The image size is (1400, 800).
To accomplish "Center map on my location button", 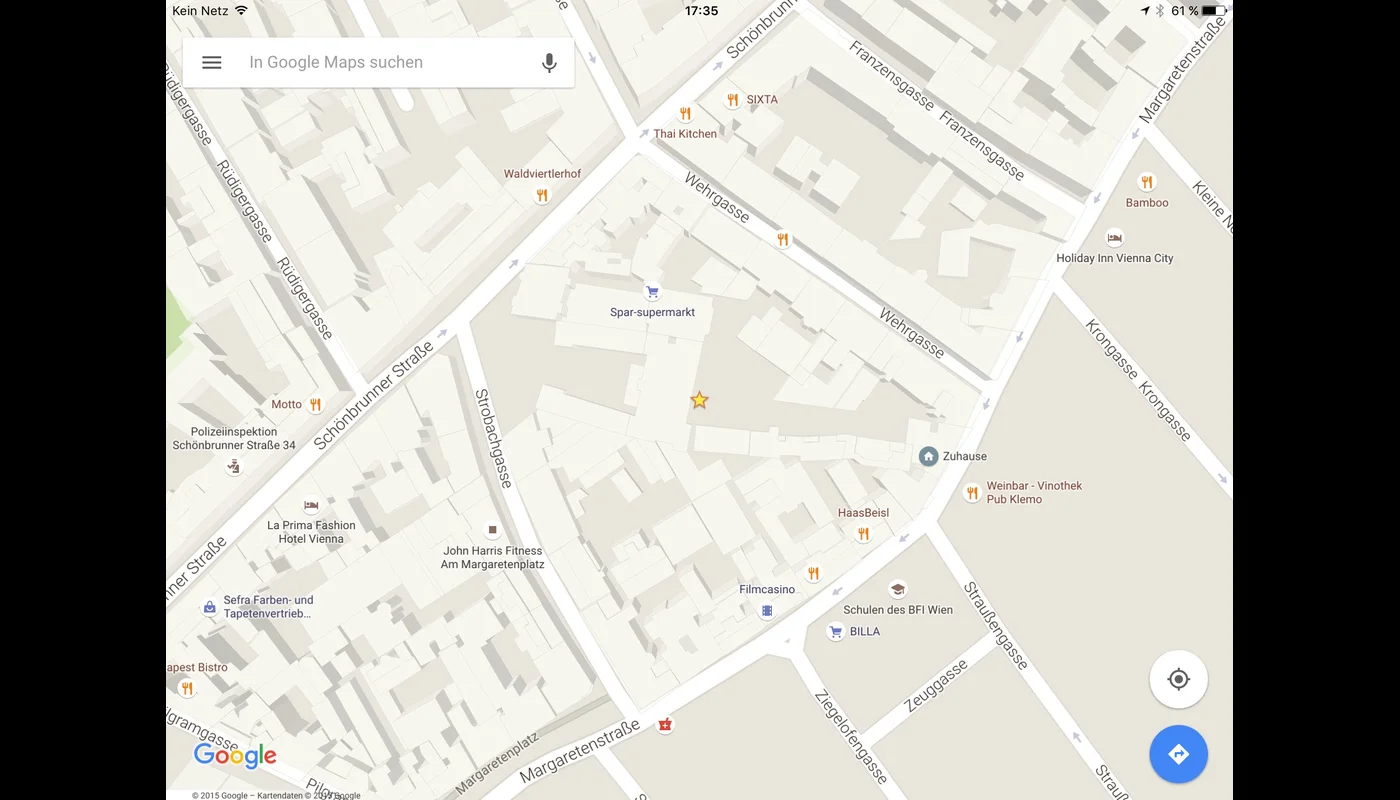I will pyautogui.click(x=1179, y=680).
